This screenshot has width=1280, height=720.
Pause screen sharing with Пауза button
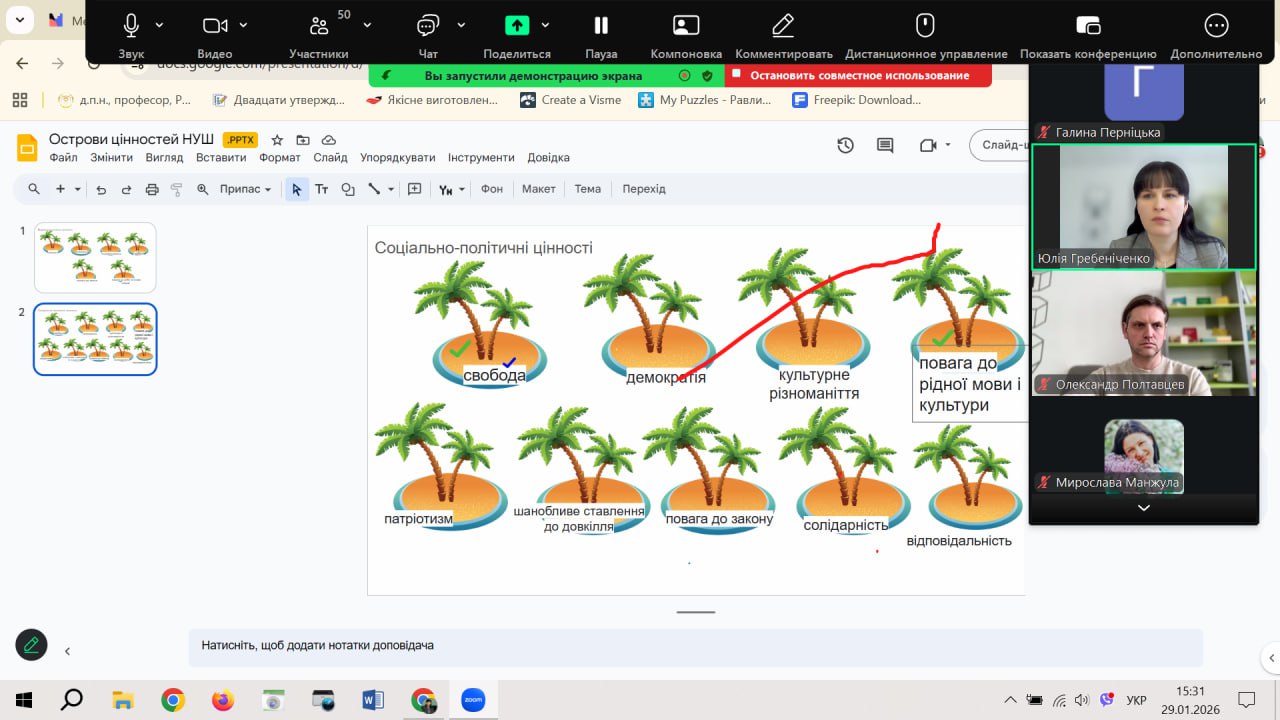pos(600,25)
